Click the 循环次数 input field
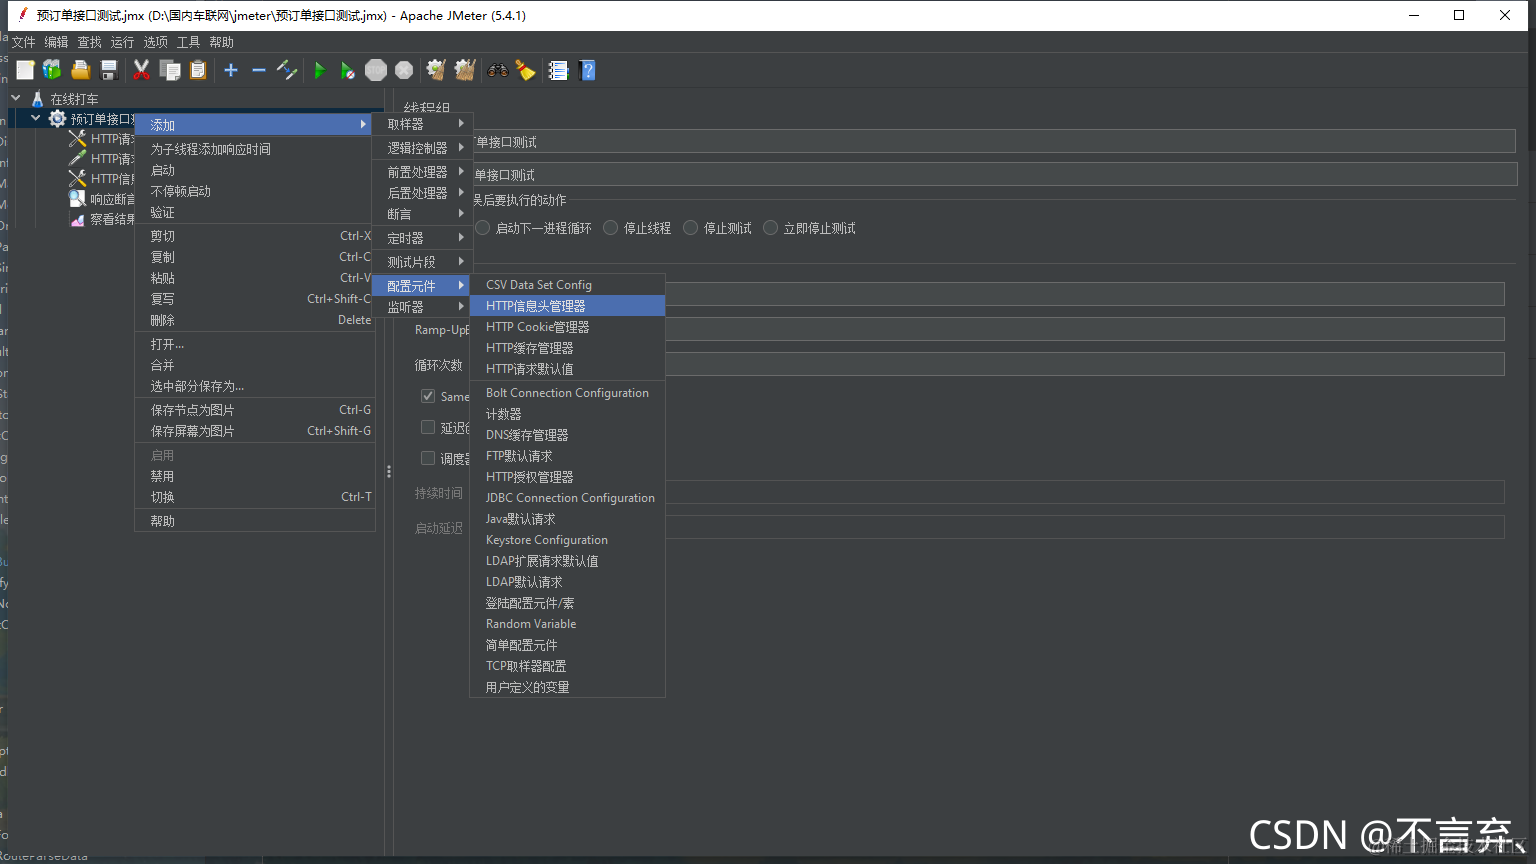1536x864 pixels. tap(1085, 364)
